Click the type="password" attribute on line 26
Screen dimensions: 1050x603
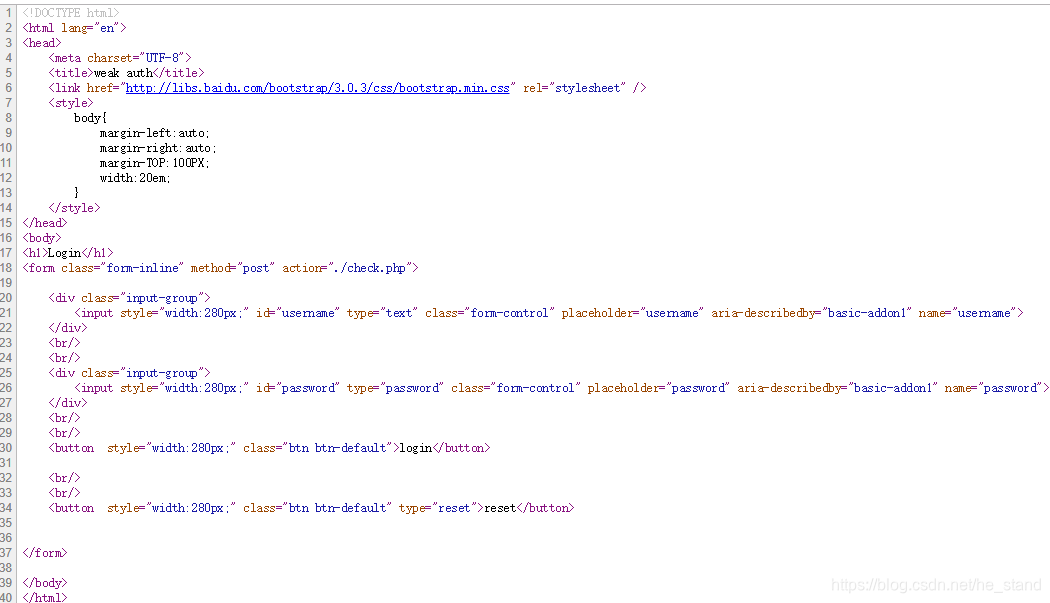click(395, 388)
